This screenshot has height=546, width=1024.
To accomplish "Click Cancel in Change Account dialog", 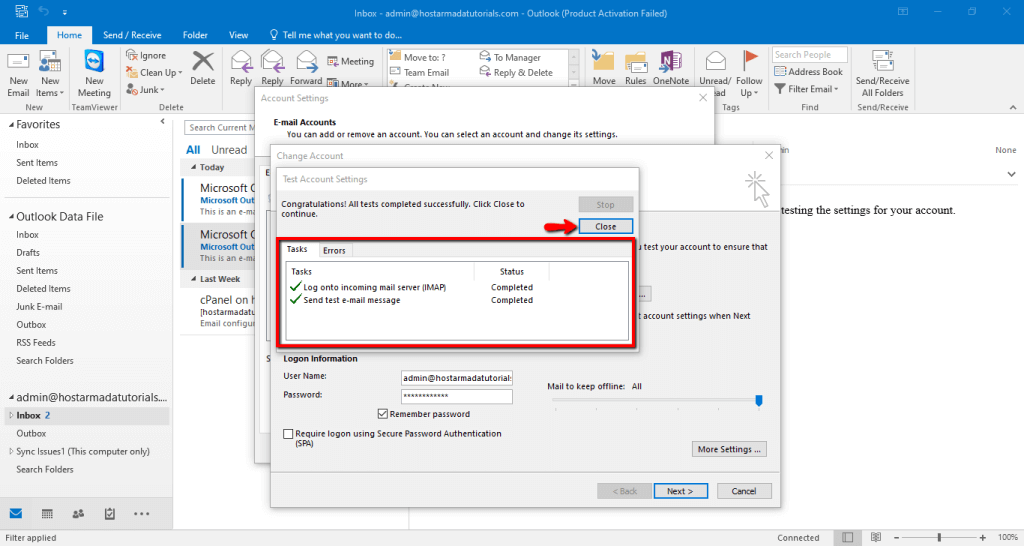I will click(x=744, y=491).
